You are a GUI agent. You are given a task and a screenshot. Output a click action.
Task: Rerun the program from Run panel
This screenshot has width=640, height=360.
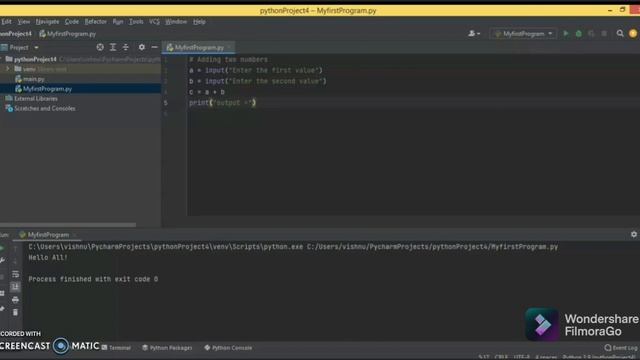2,248
